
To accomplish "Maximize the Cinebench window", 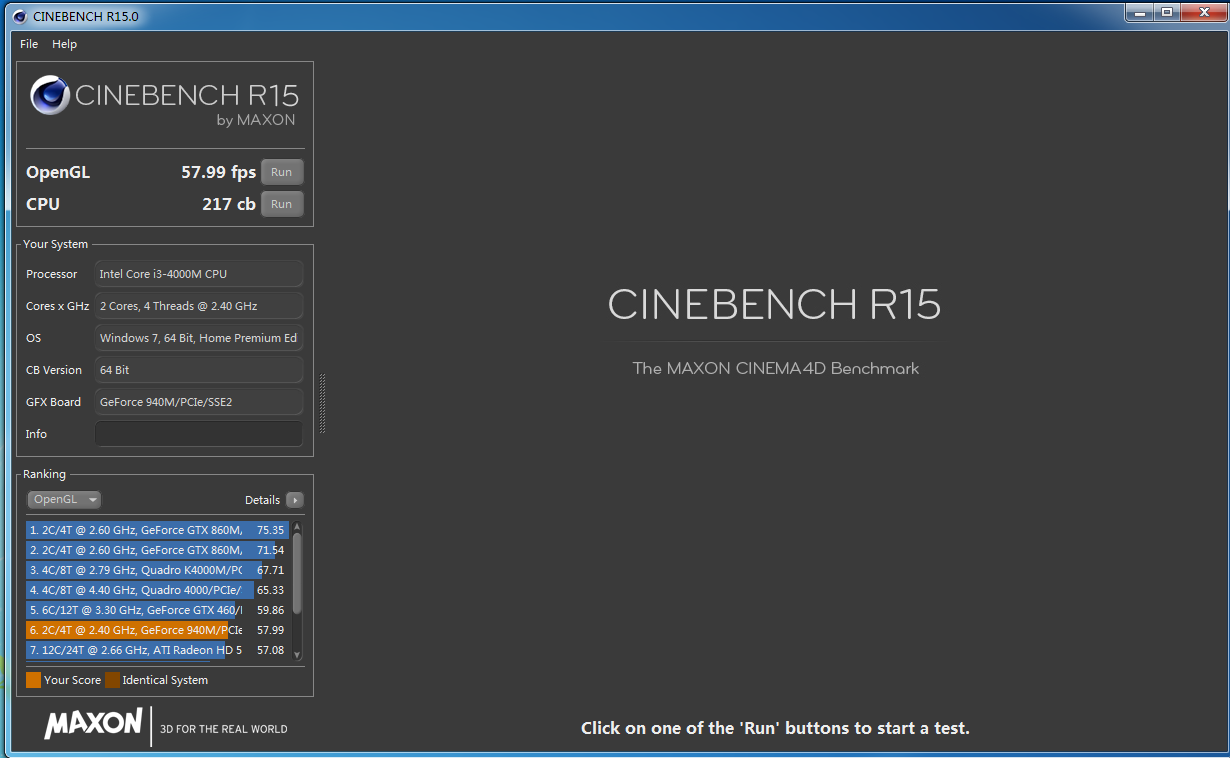I will (x=1166, y=12).
